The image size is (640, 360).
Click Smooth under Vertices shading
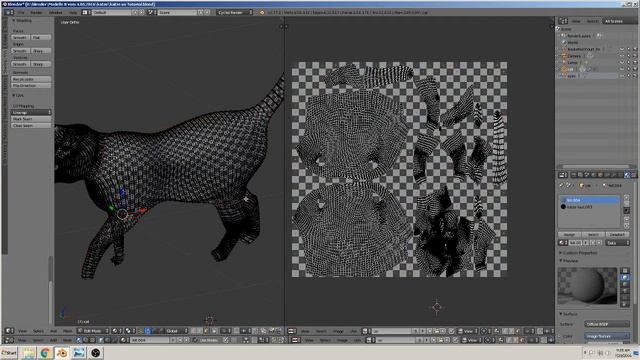coord(20,64)
